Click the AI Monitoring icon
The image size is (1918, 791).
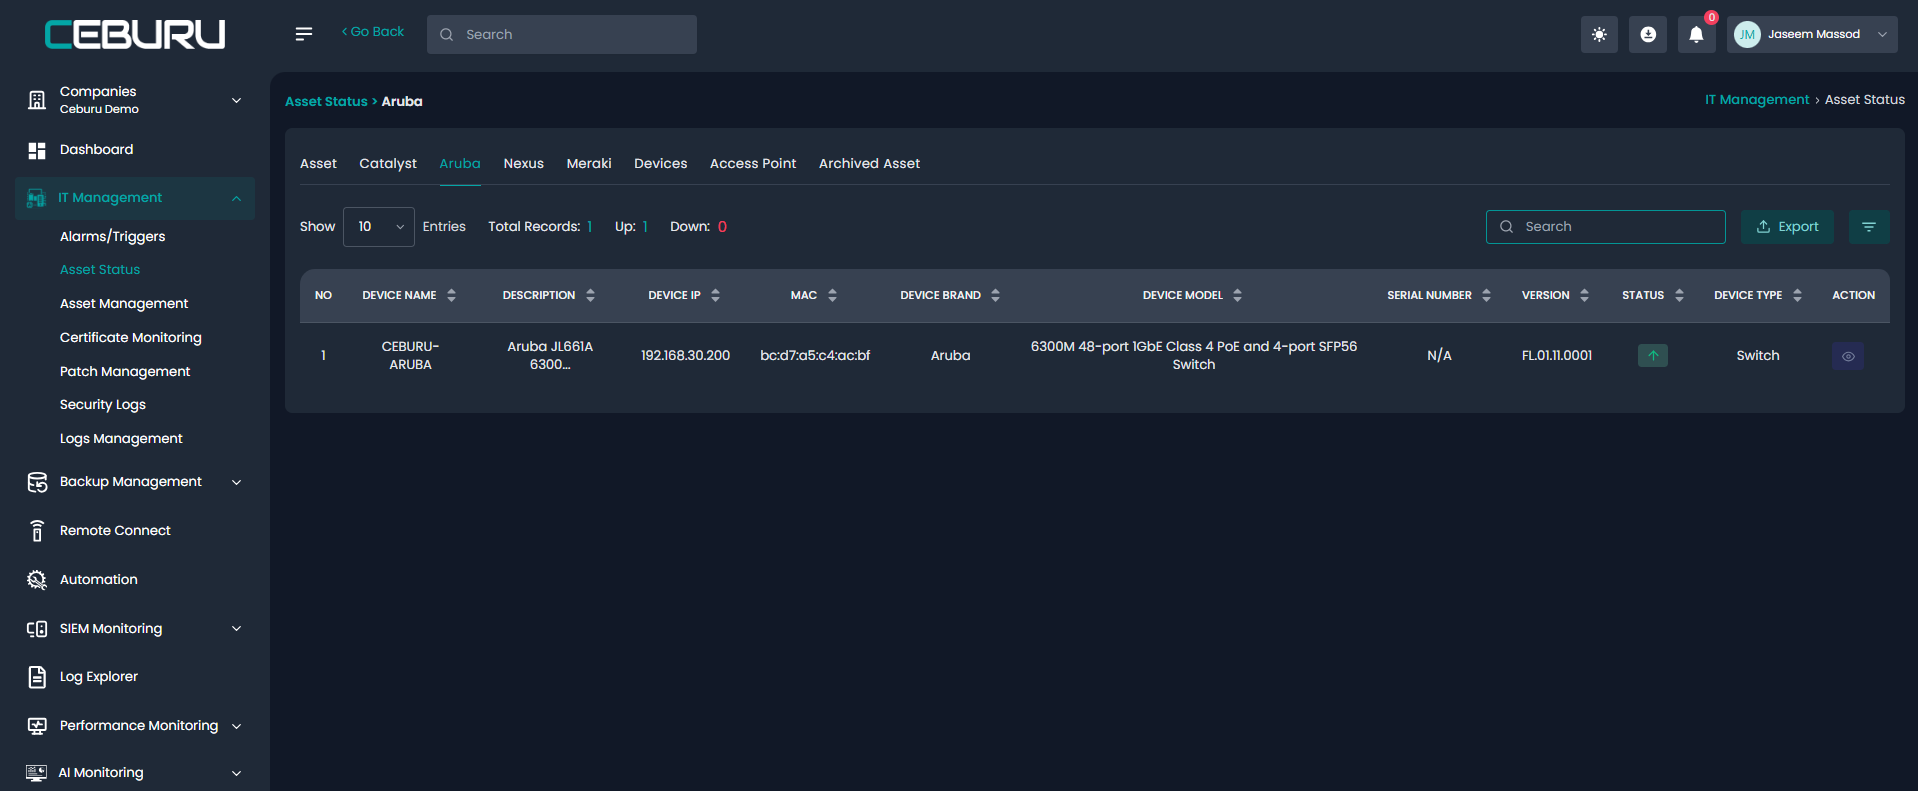pyautogui.click(x=37, y=773)
